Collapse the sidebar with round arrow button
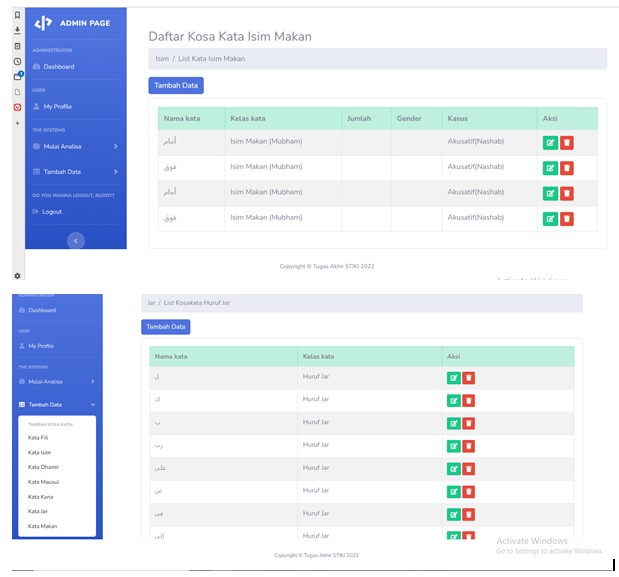The width and height of the screenshot is (619, 577). [76, 241]
